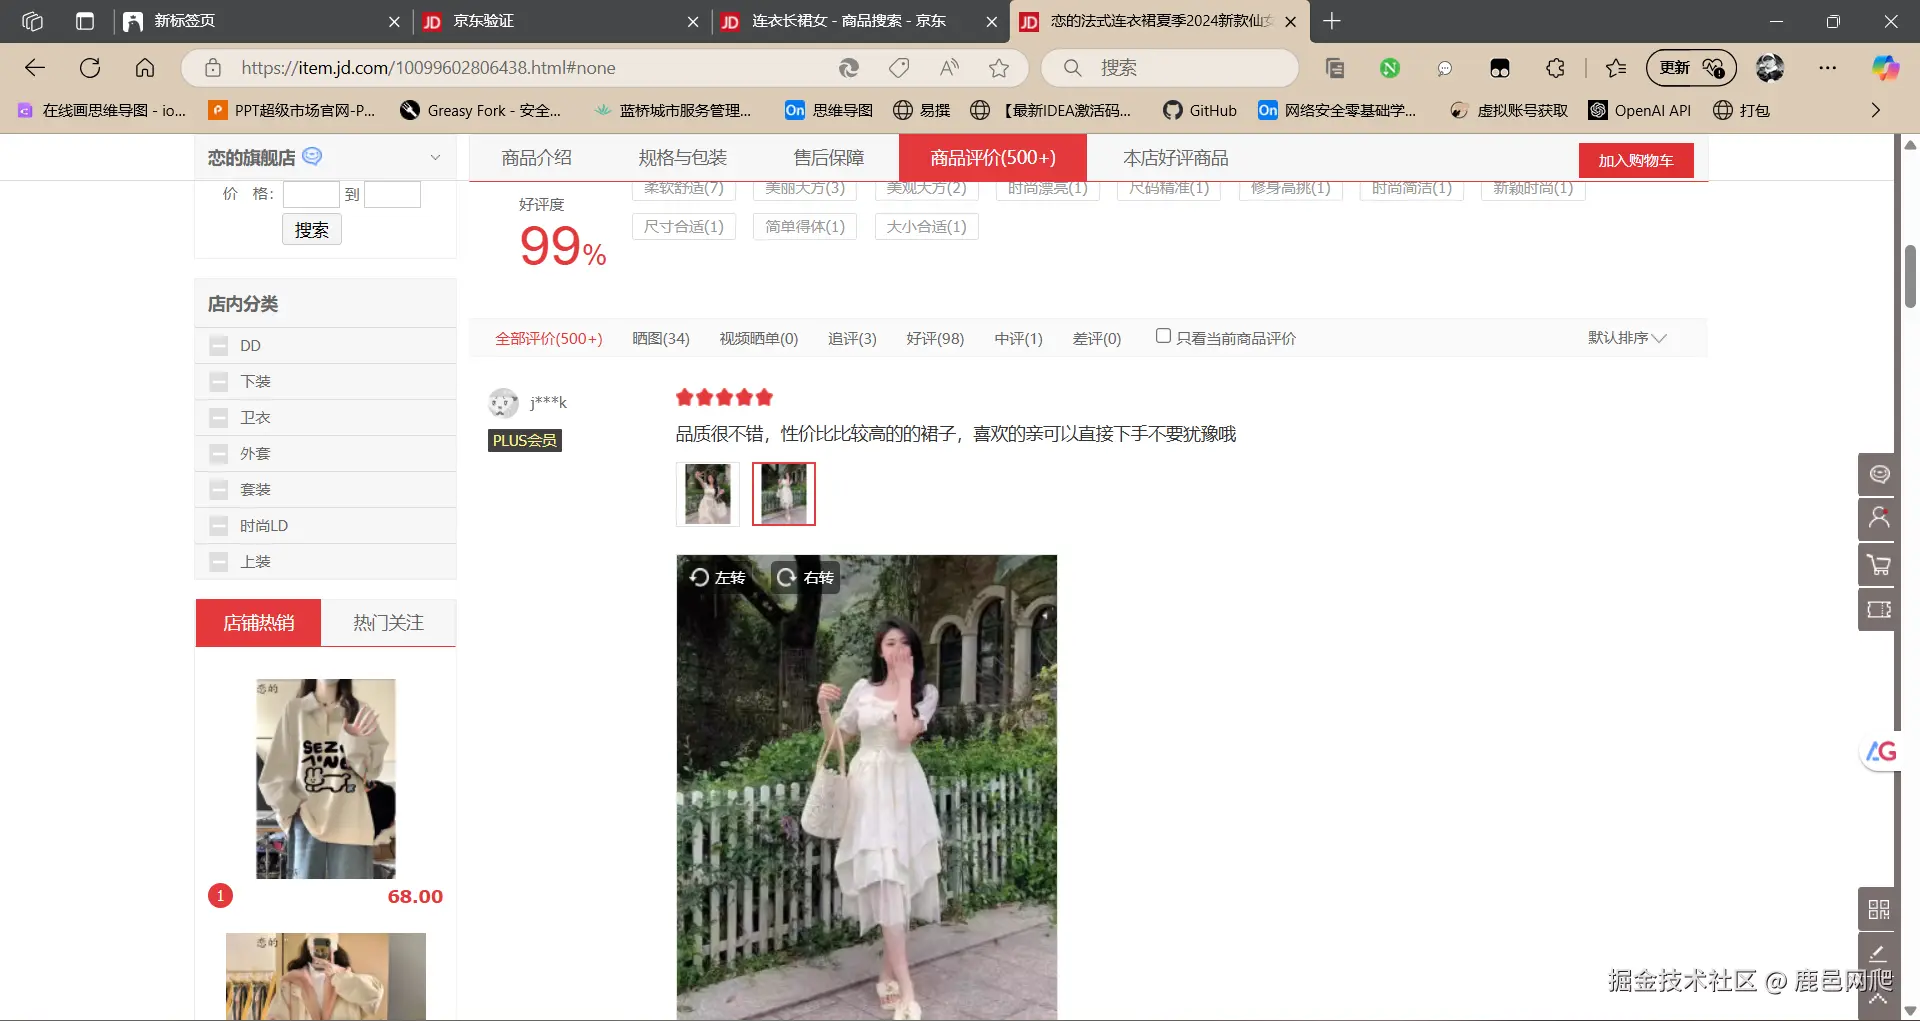1920x1021 pixels.
Task: Open browser extensions puzzle icon
Action: click(x=1555, y=68)
